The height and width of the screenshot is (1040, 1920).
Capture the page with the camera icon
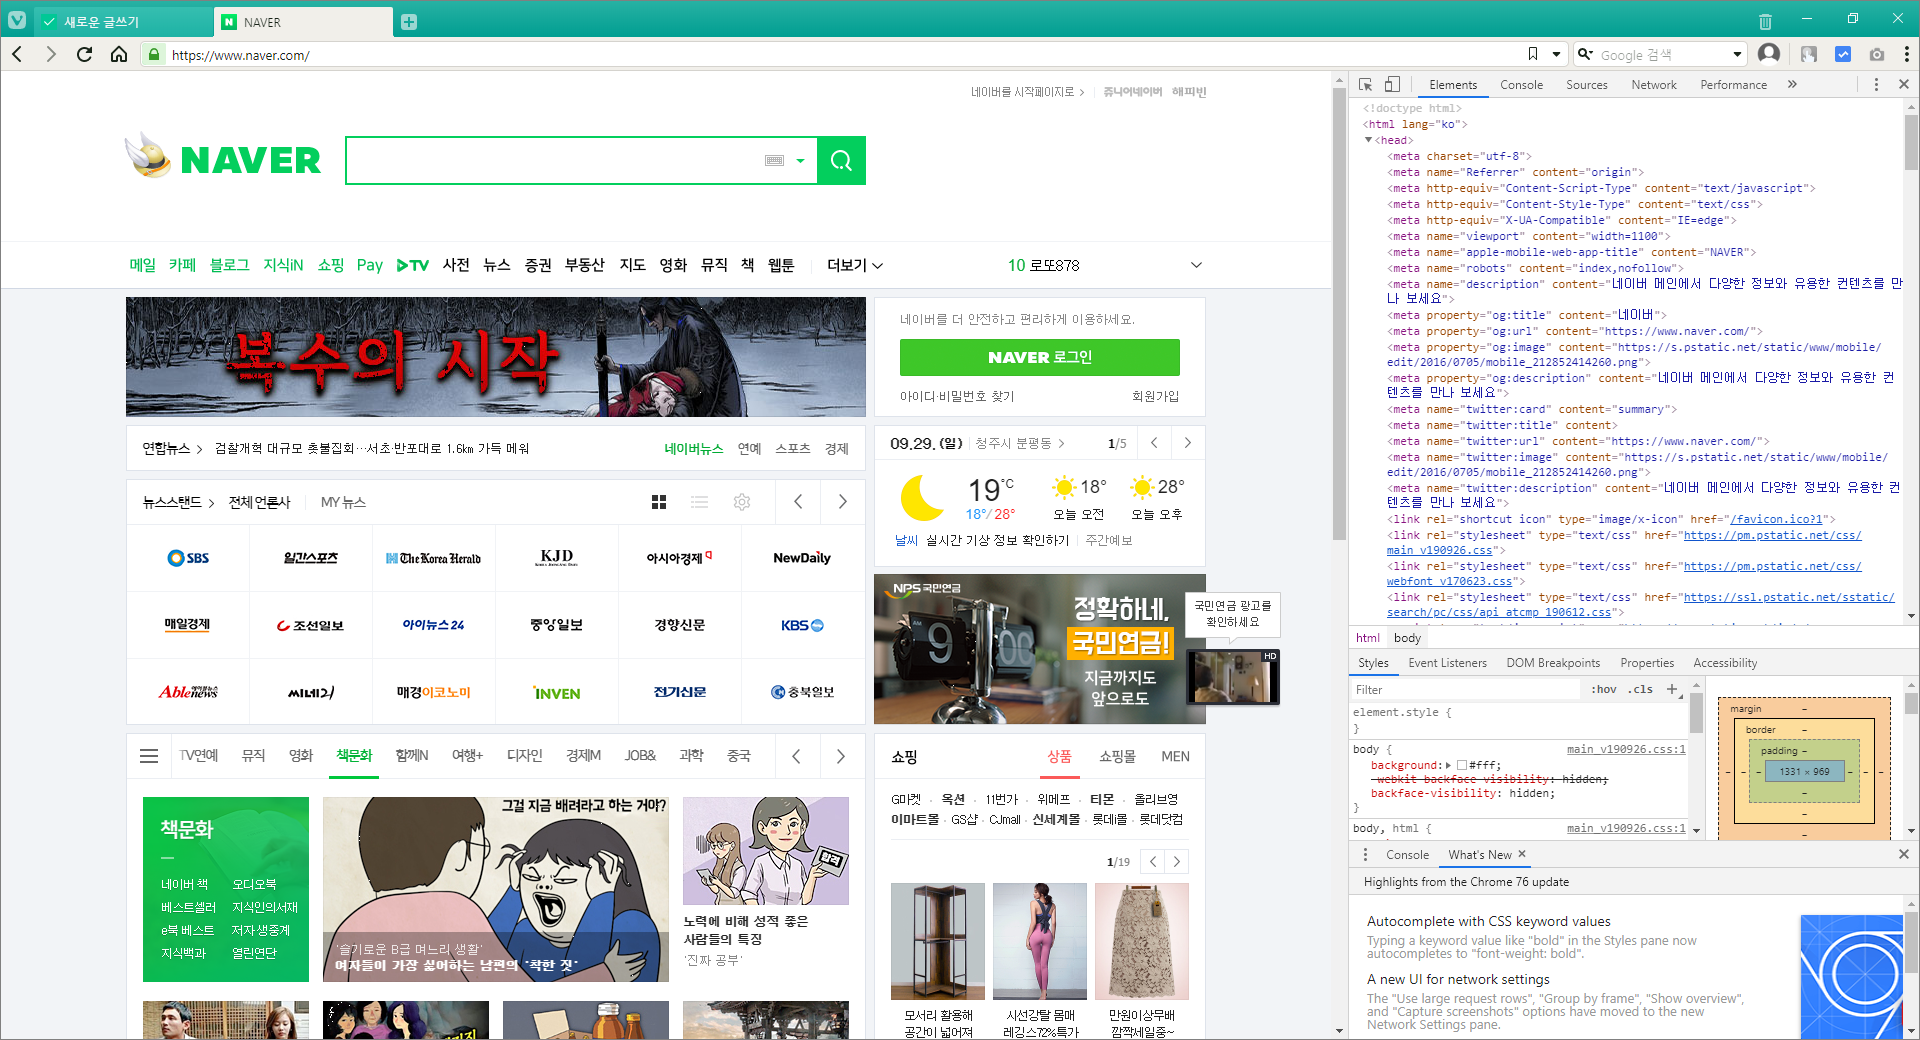(x=1876, y=54)
